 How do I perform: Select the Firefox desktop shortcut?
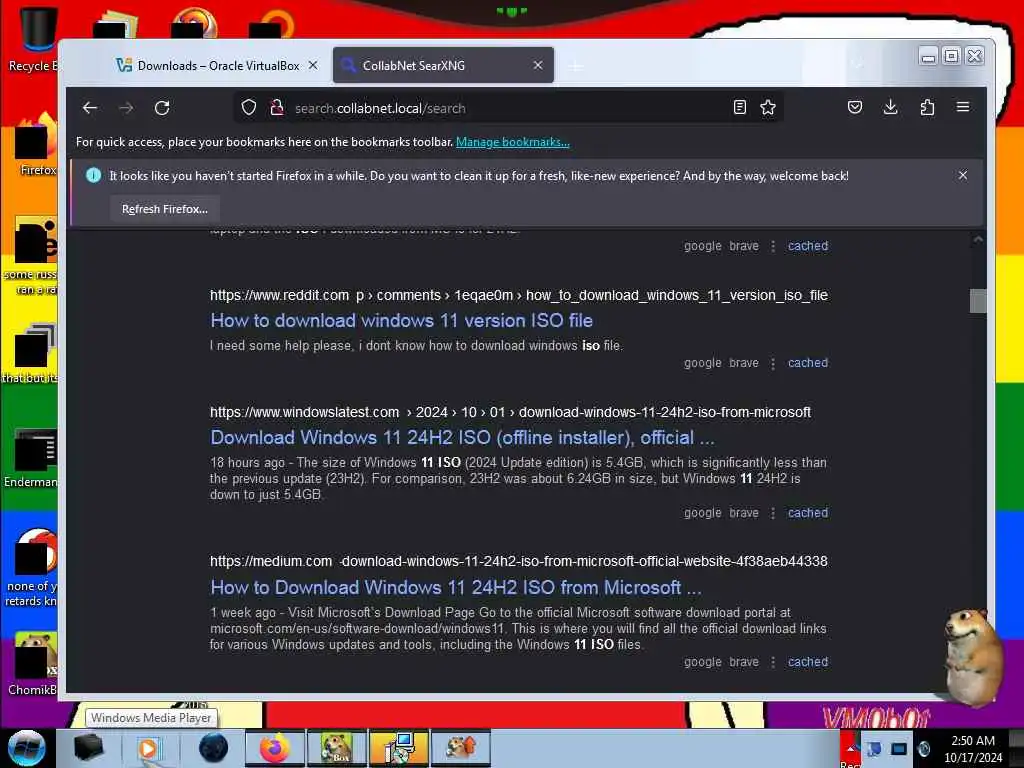pyautogui.click(x=36, y=145)
